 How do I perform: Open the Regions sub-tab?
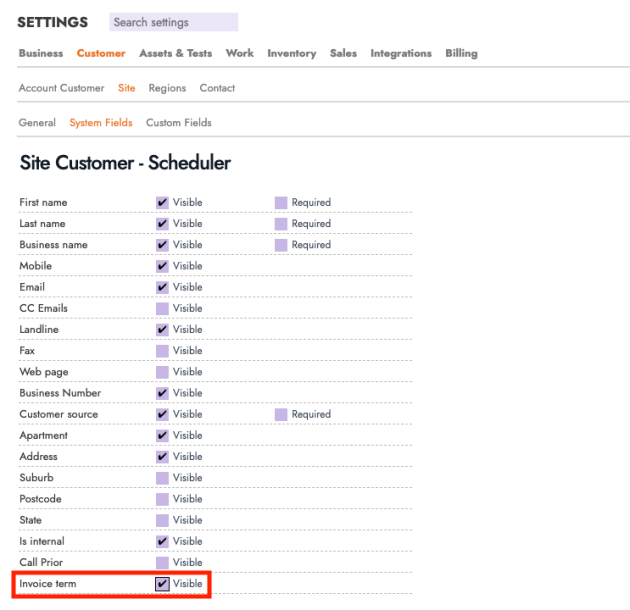click(167, 88)
